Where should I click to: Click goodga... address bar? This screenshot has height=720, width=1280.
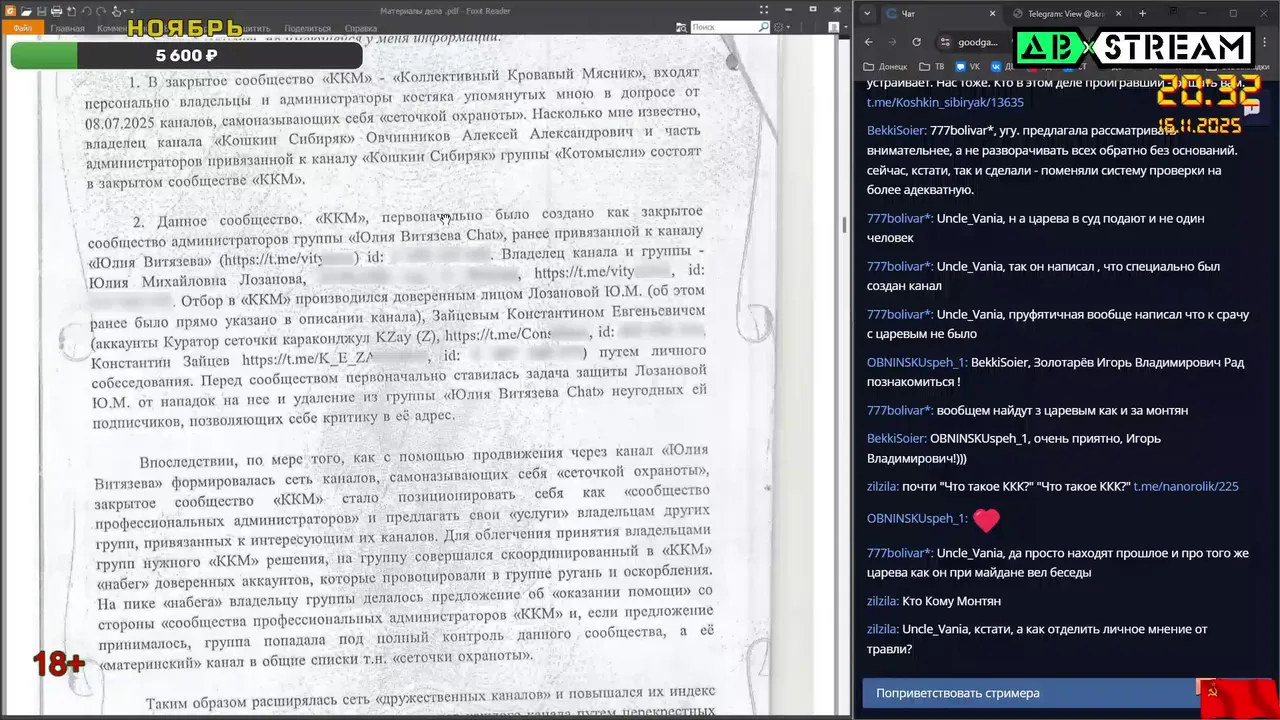pos(978,42)
